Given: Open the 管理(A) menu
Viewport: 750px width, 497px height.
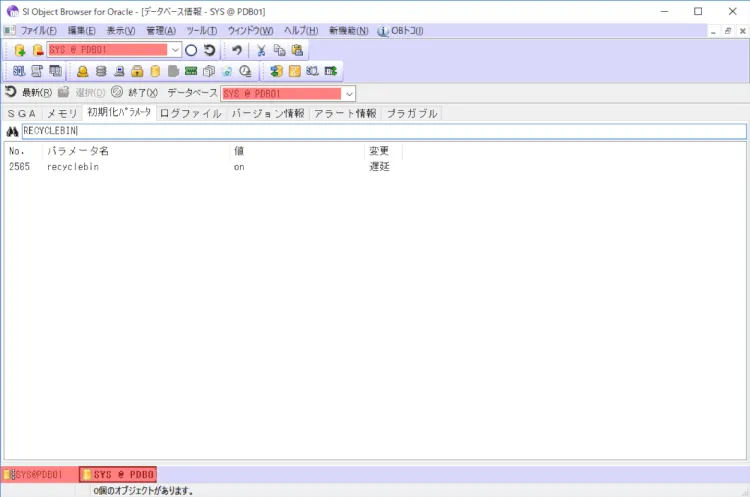Looking at the screenshot, I should [x=161, y=31].
